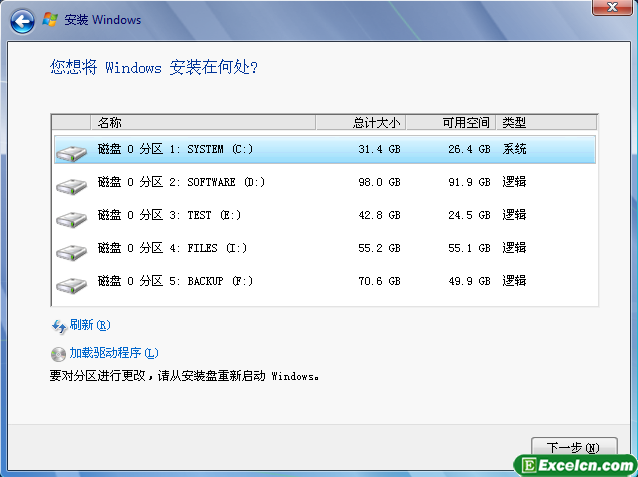Go back with the blue arrow button
Screen dimensions: 638x477
point(22,21)
